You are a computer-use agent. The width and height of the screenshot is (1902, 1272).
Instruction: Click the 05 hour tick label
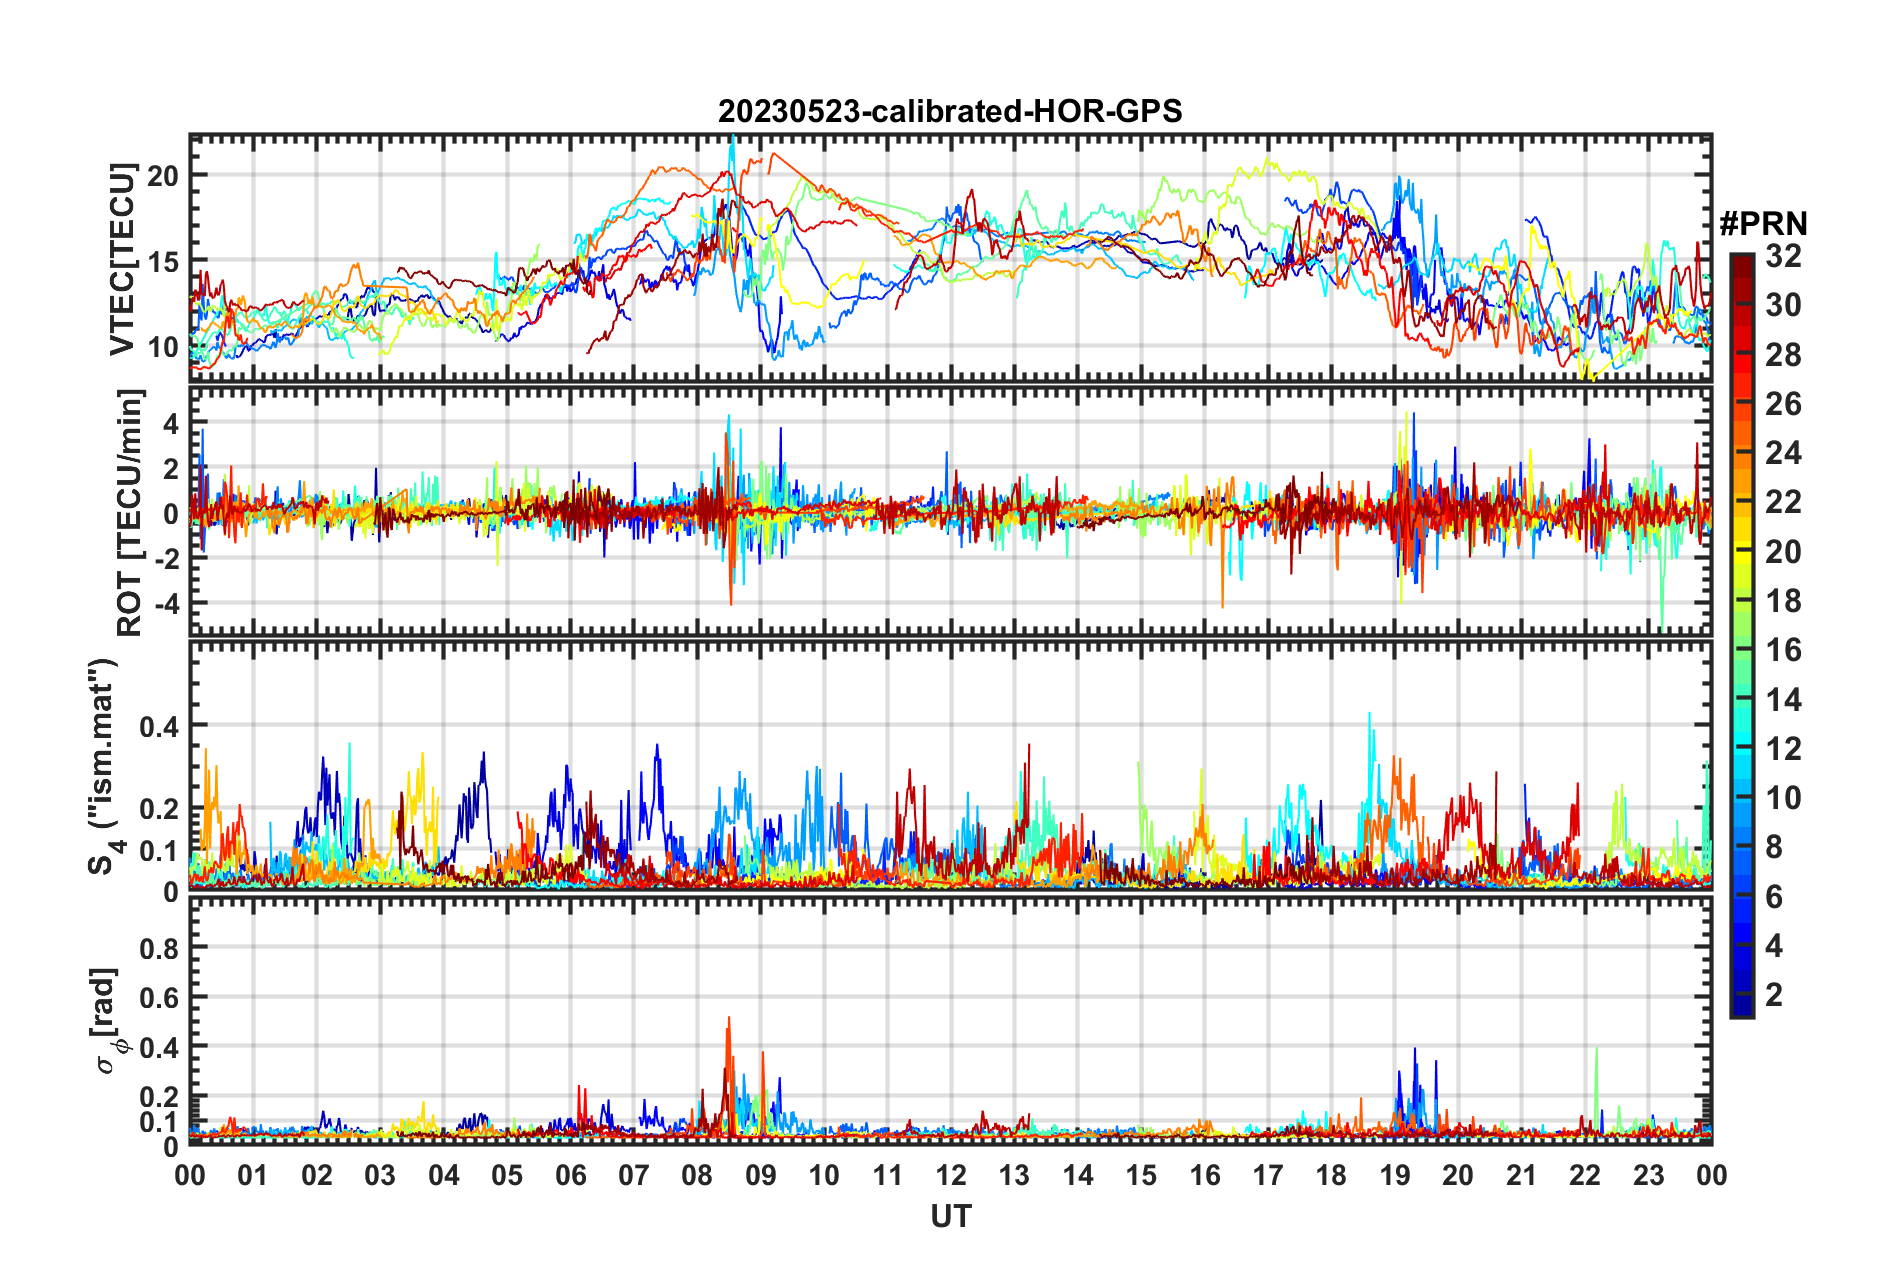coord(507,1175)
